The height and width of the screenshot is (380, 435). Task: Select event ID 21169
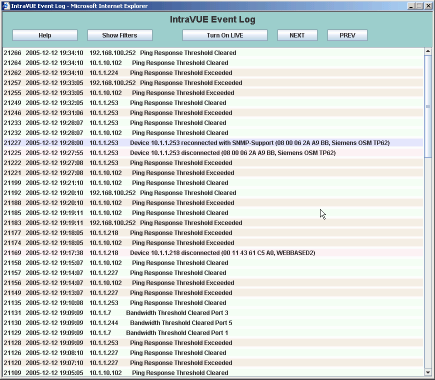pyautogui.click(x=12, y=253)
